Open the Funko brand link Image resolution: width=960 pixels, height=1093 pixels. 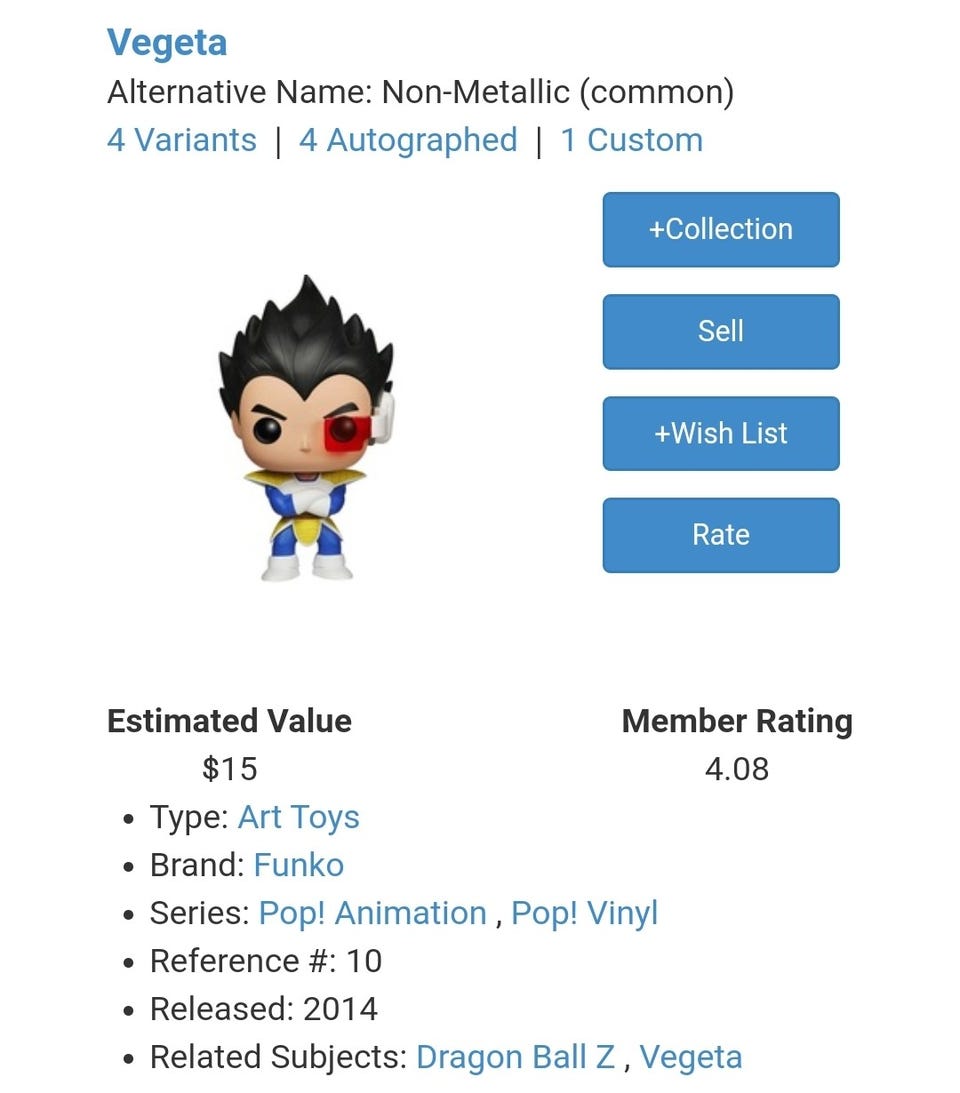click(x=298, y=865)
